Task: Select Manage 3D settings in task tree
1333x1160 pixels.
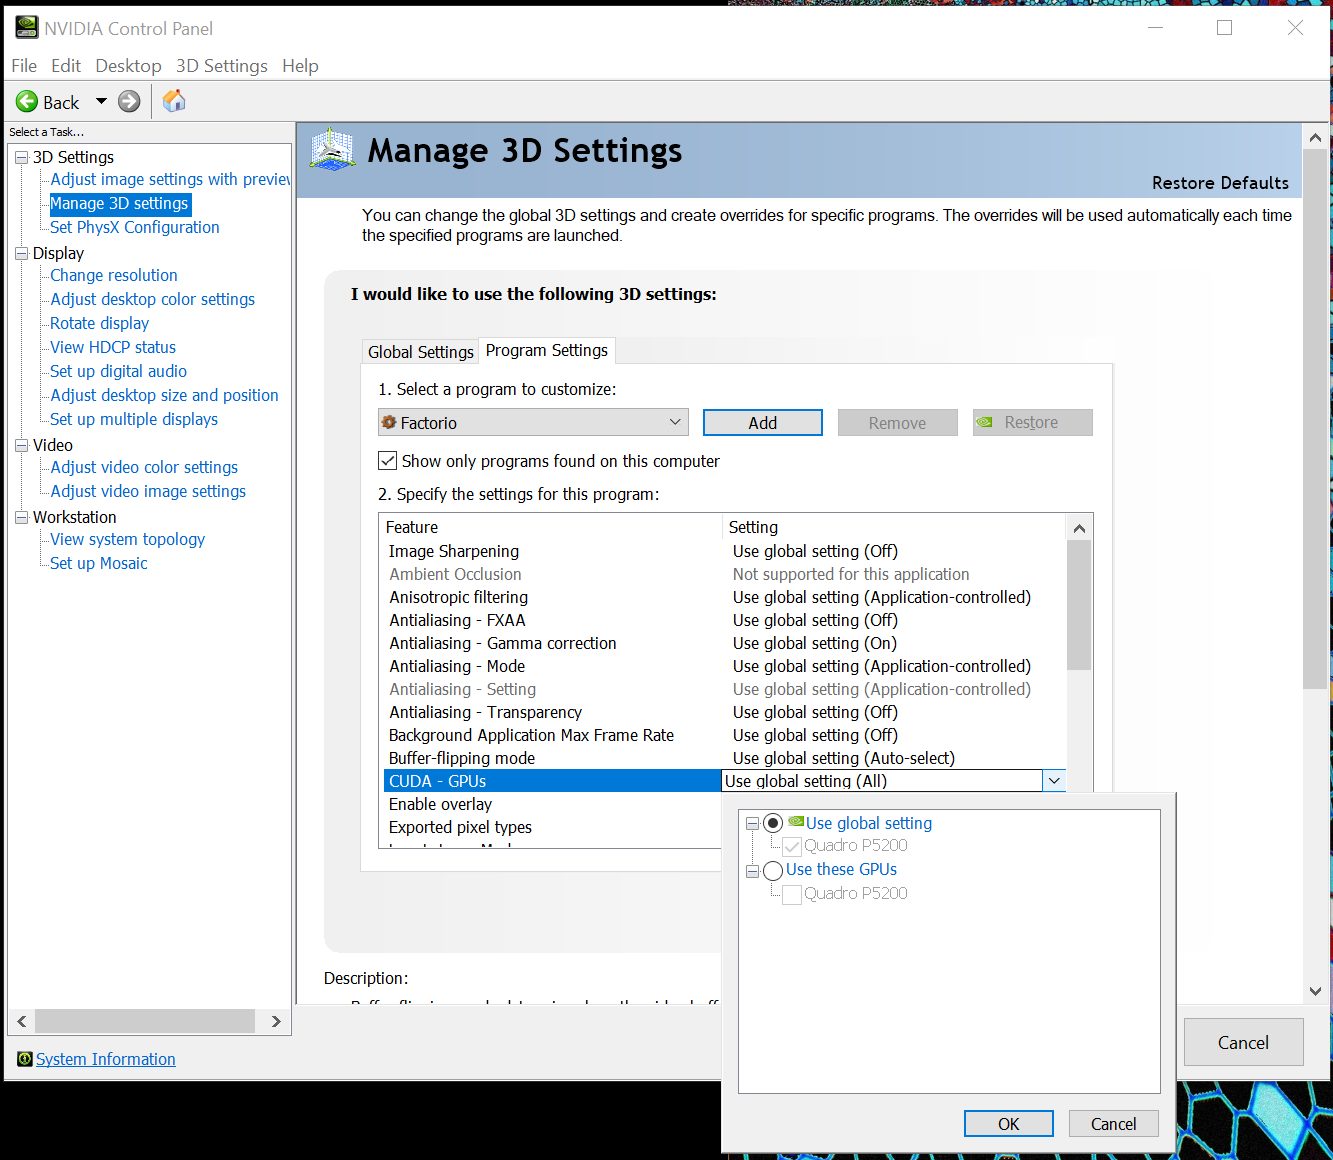Action: point(120,203)
